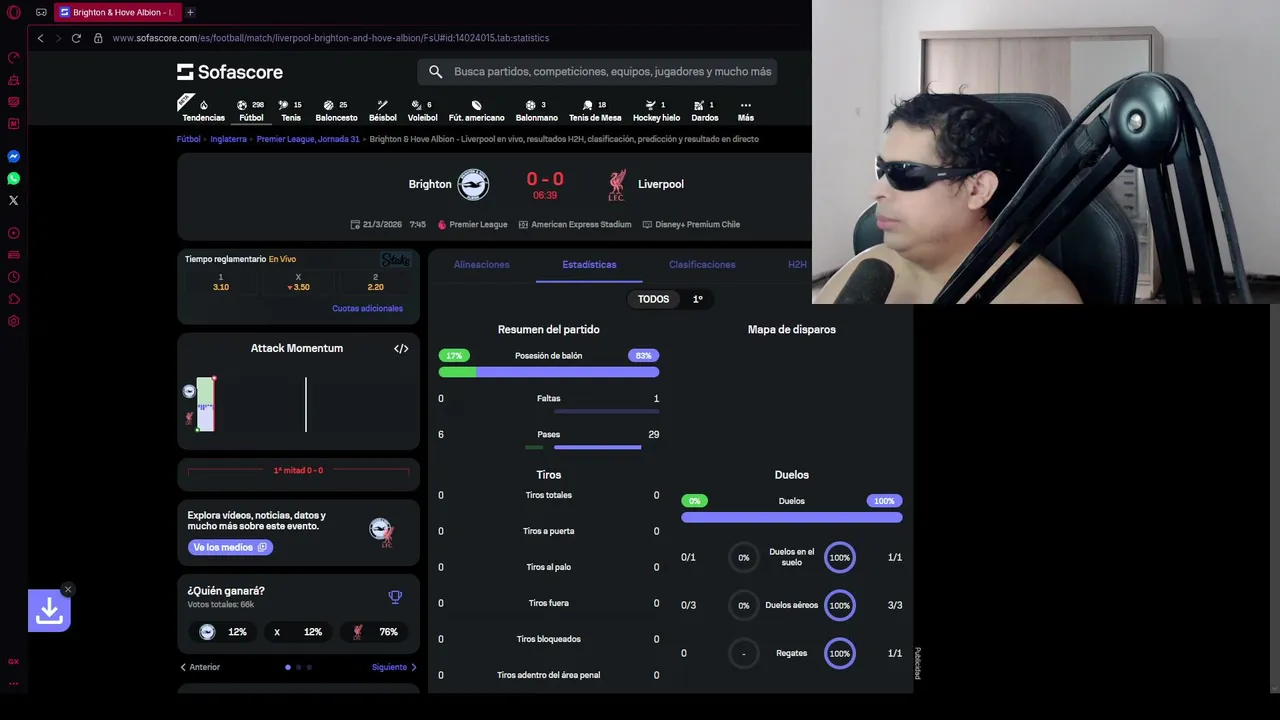Viewport: 1280px width, 720px height.
Task: View site security lock information
Action: 98,38
